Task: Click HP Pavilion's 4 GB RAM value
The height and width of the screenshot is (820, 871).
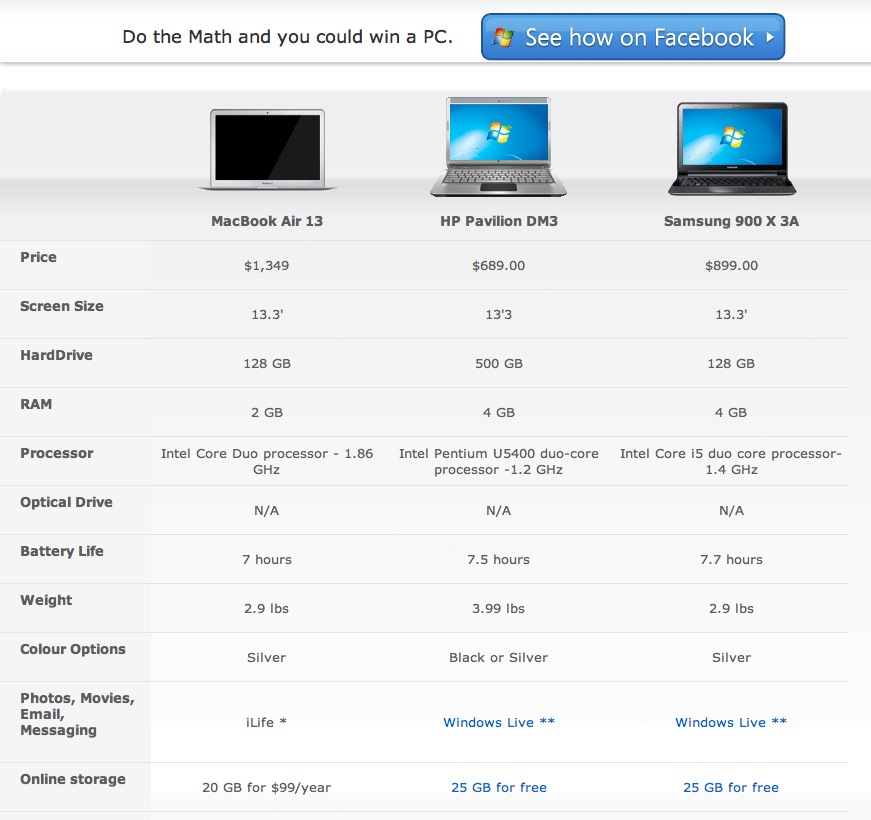Action: click(499, 412)
